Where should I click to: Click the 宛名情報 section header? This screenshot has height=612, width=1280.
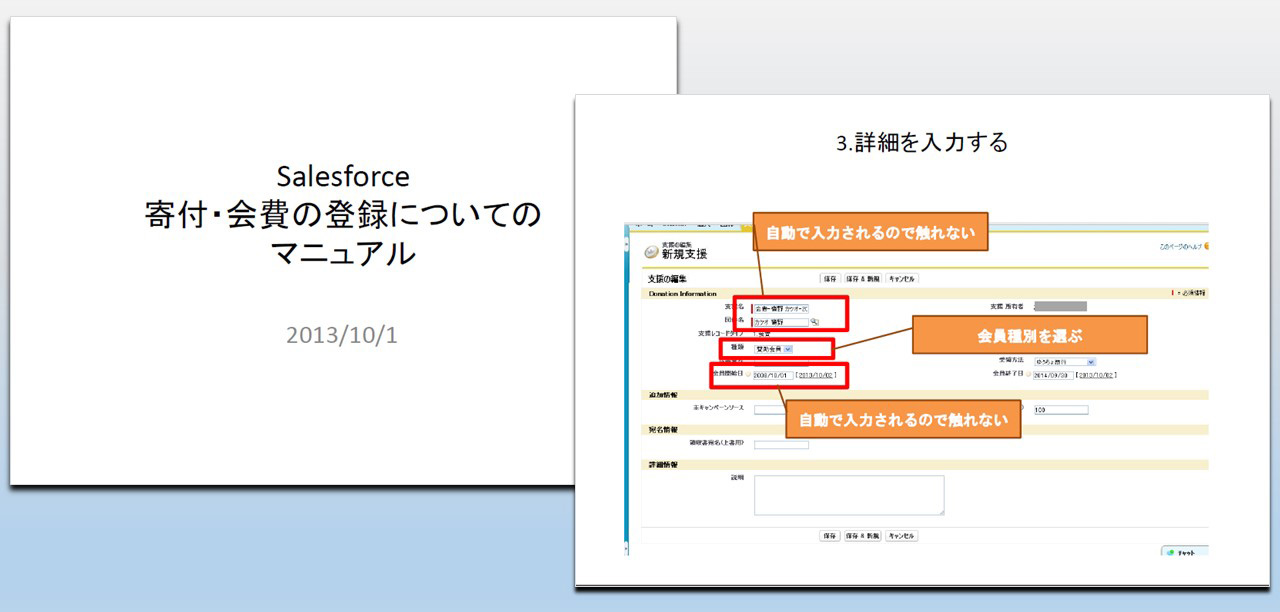(924, 429)
